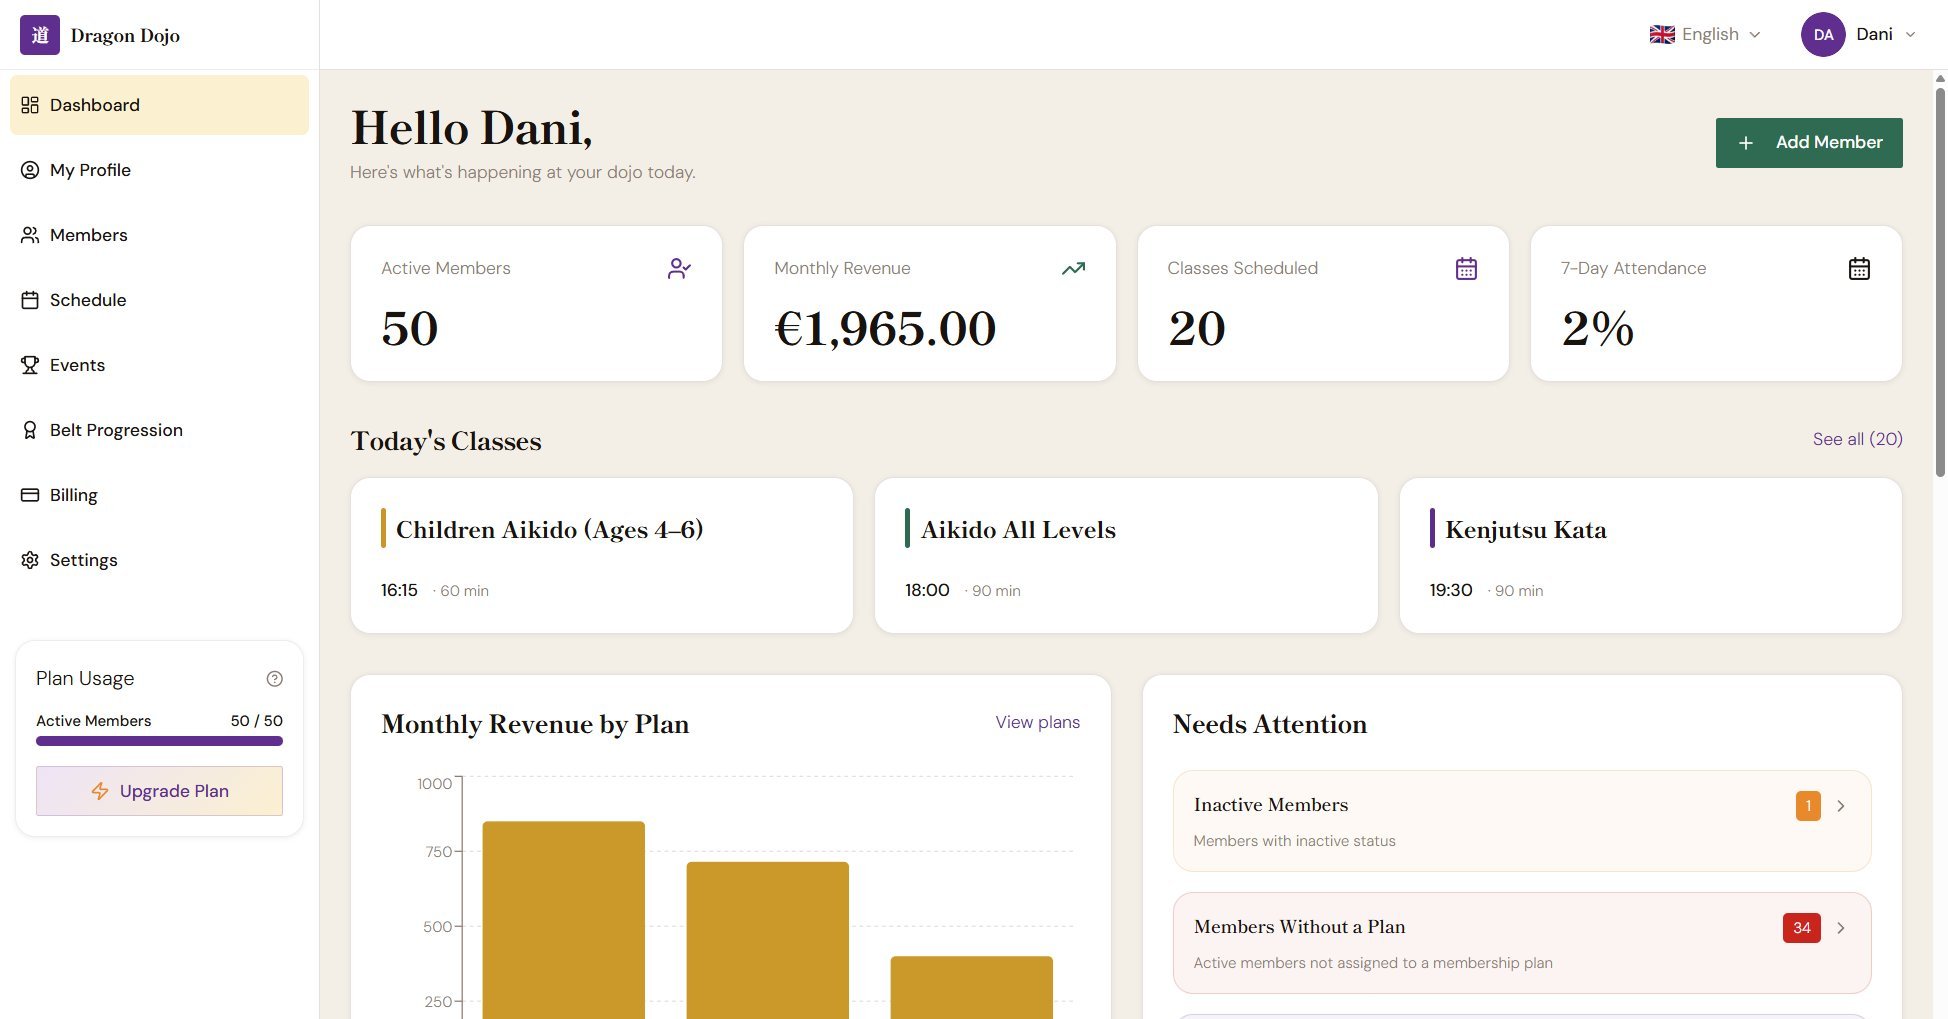The height and width of the screenshot is (1019, 1948).
Task: Open the View plans link
Action: 1037,722
